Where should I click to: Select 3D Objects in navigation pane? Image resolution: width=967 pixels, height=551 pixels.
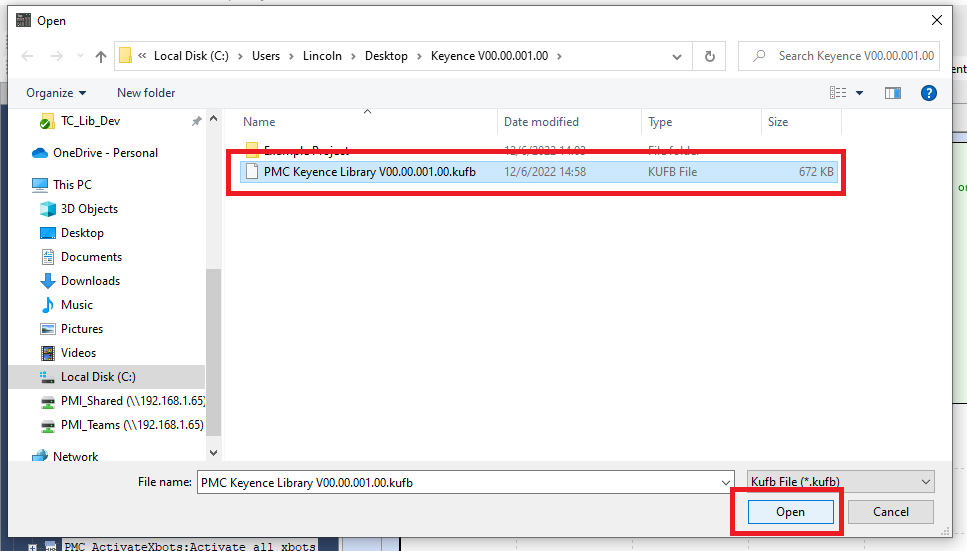[x=89, y=209]
